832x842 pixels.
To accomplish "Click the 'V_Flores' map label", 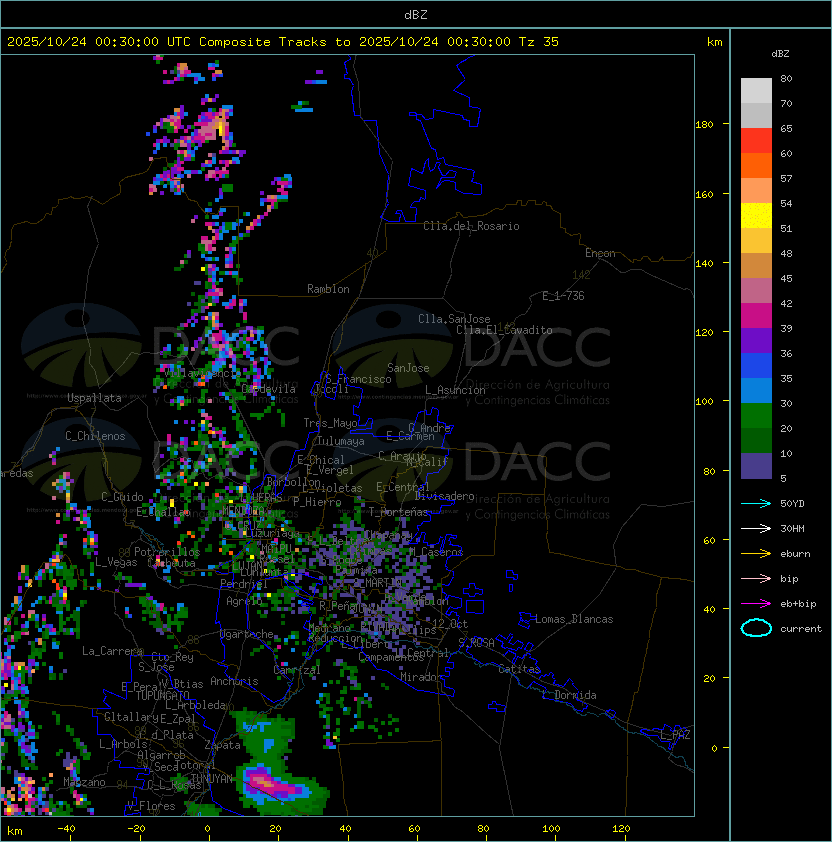I will tap(151, 806).
